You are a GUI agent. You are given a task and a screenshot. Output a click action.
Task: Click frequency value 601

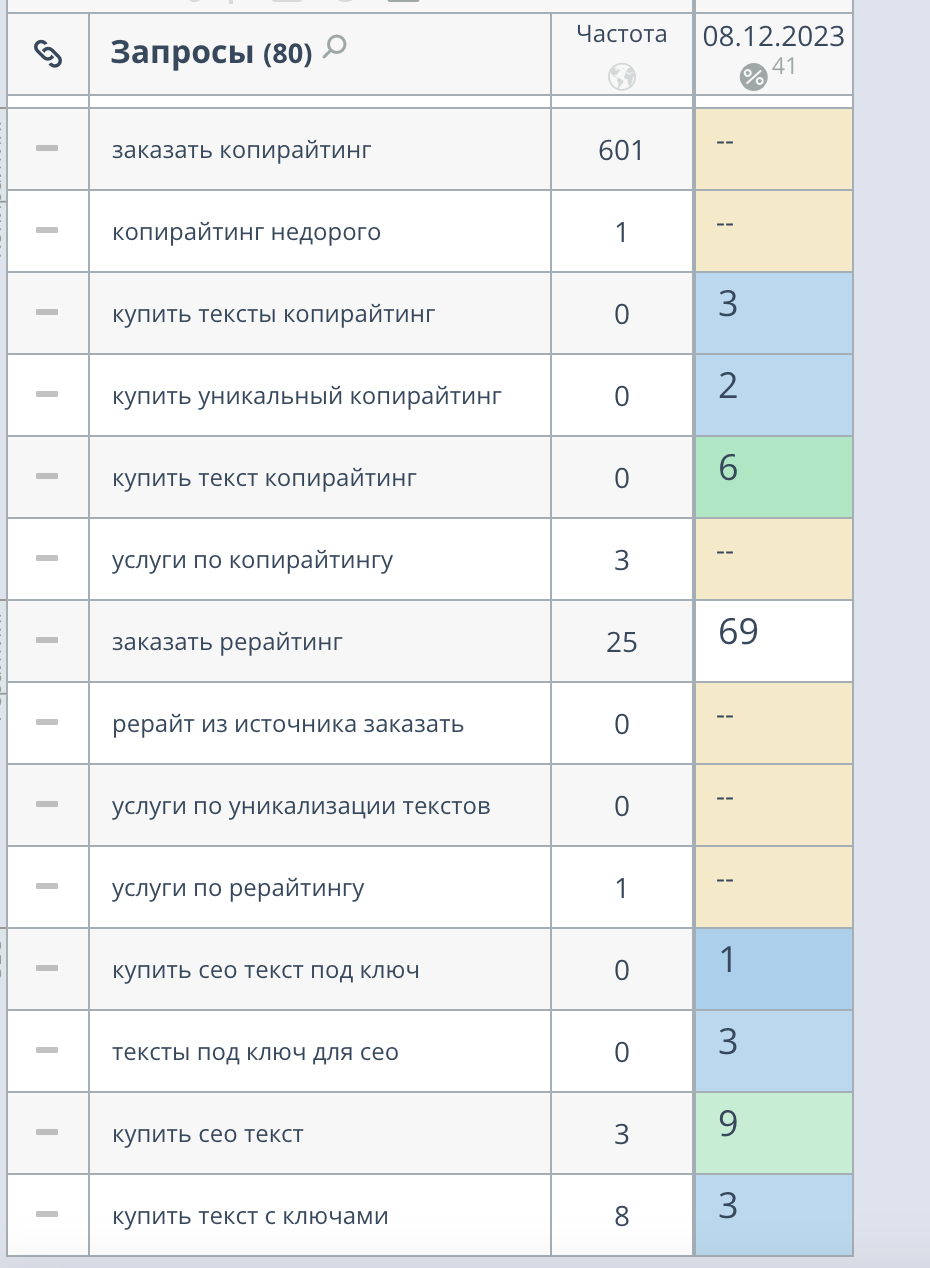(621, 150)
